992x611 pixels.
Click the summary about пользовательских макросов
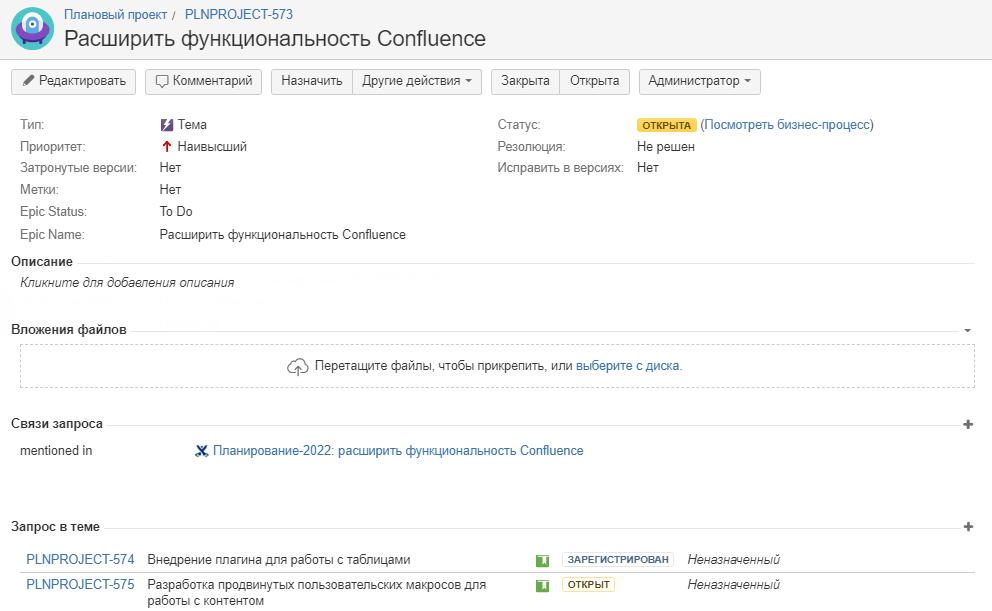click(x=317, y=593)
